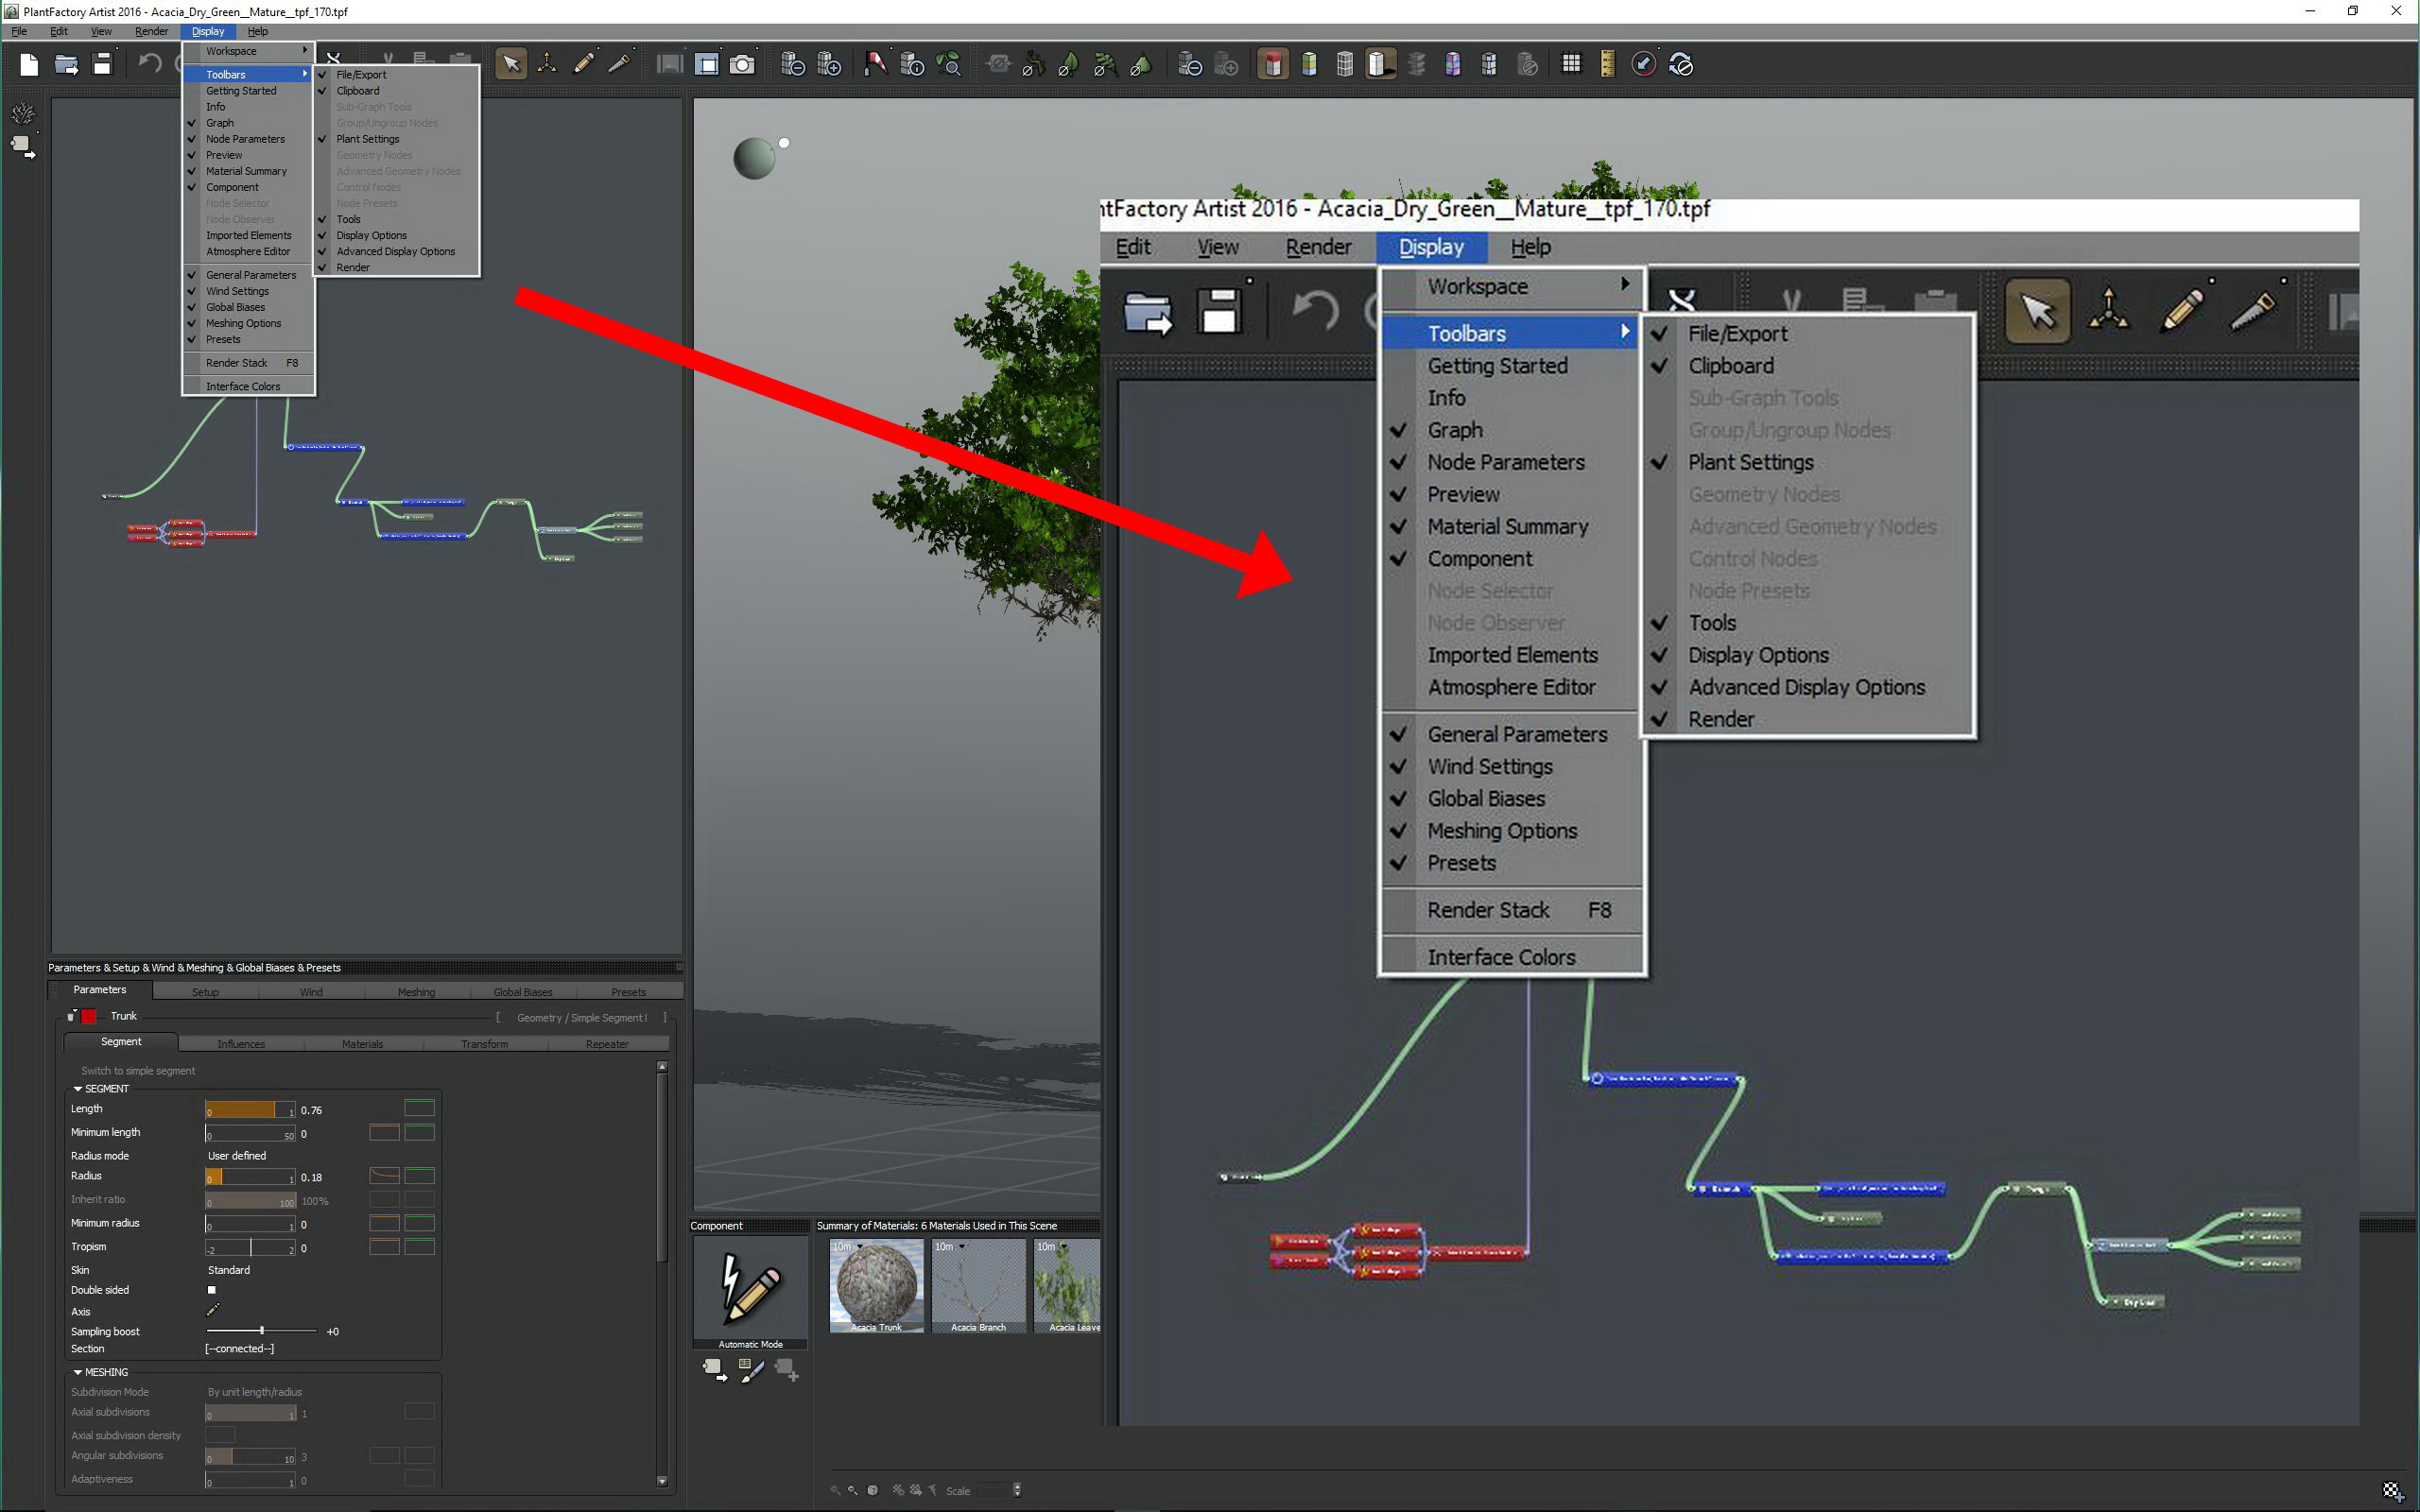Collapse the MESHING section

click(78, 1372)
